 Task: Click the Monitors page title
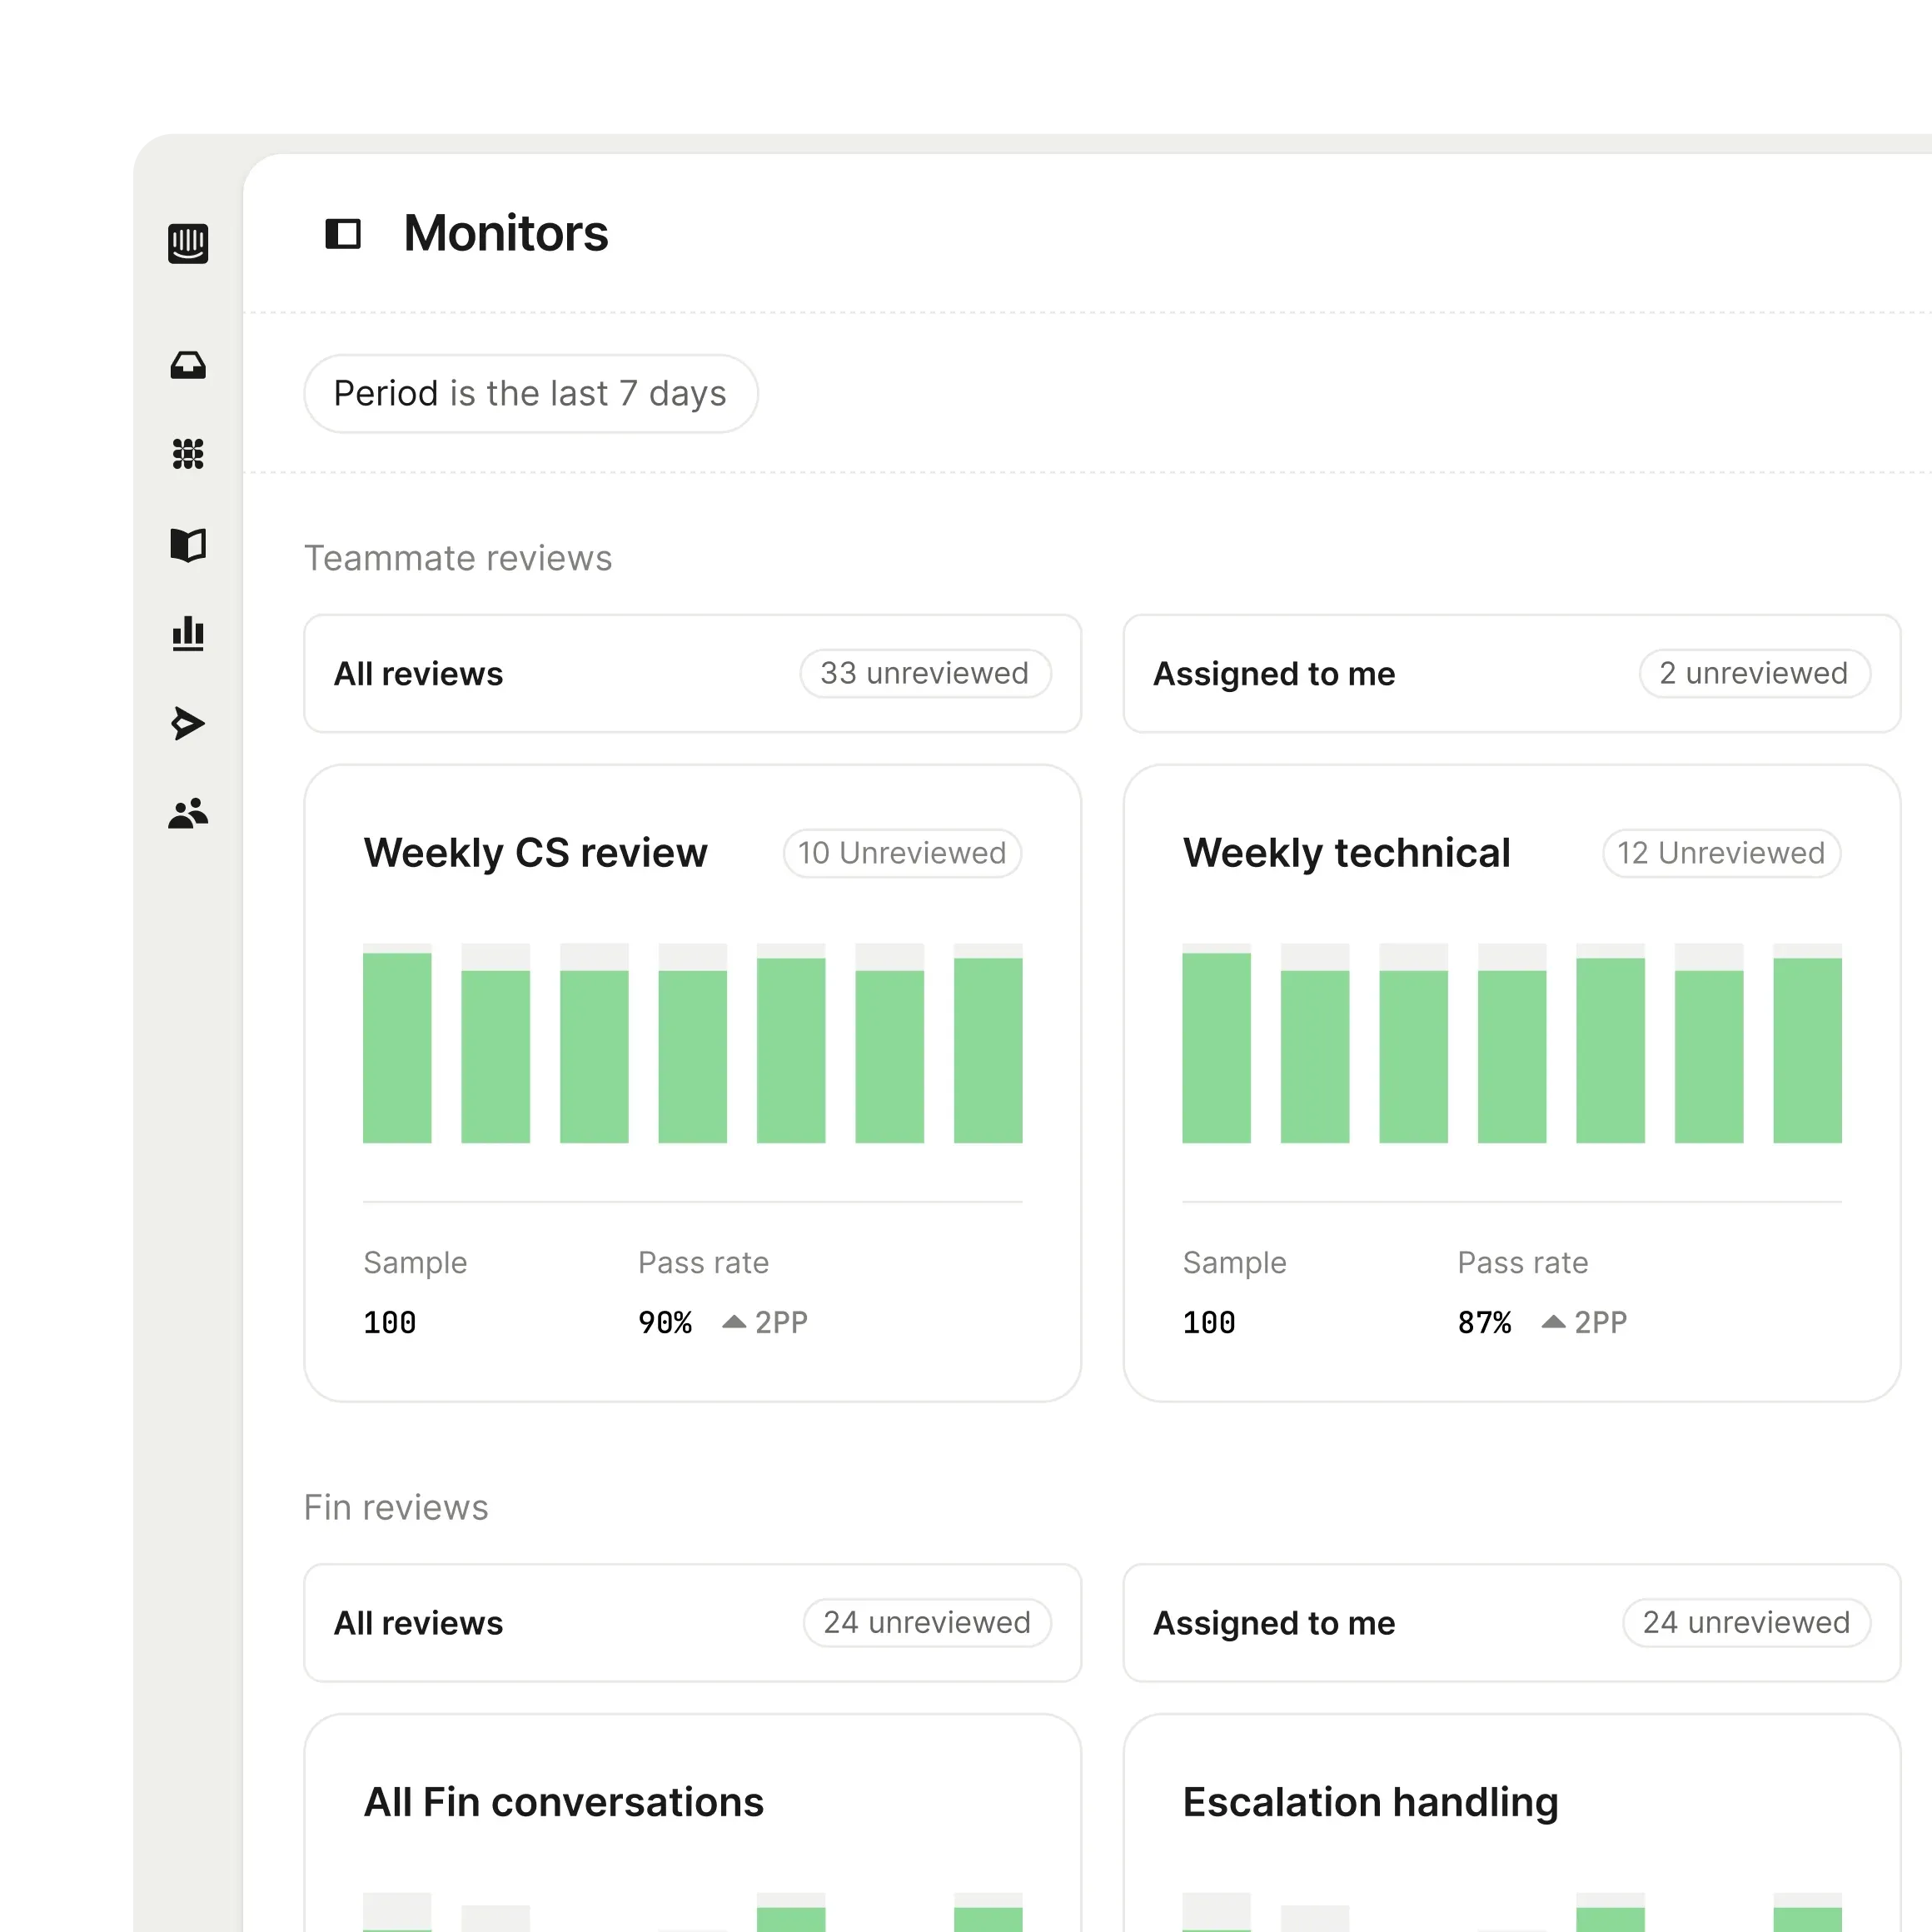(x=506, y=233)
